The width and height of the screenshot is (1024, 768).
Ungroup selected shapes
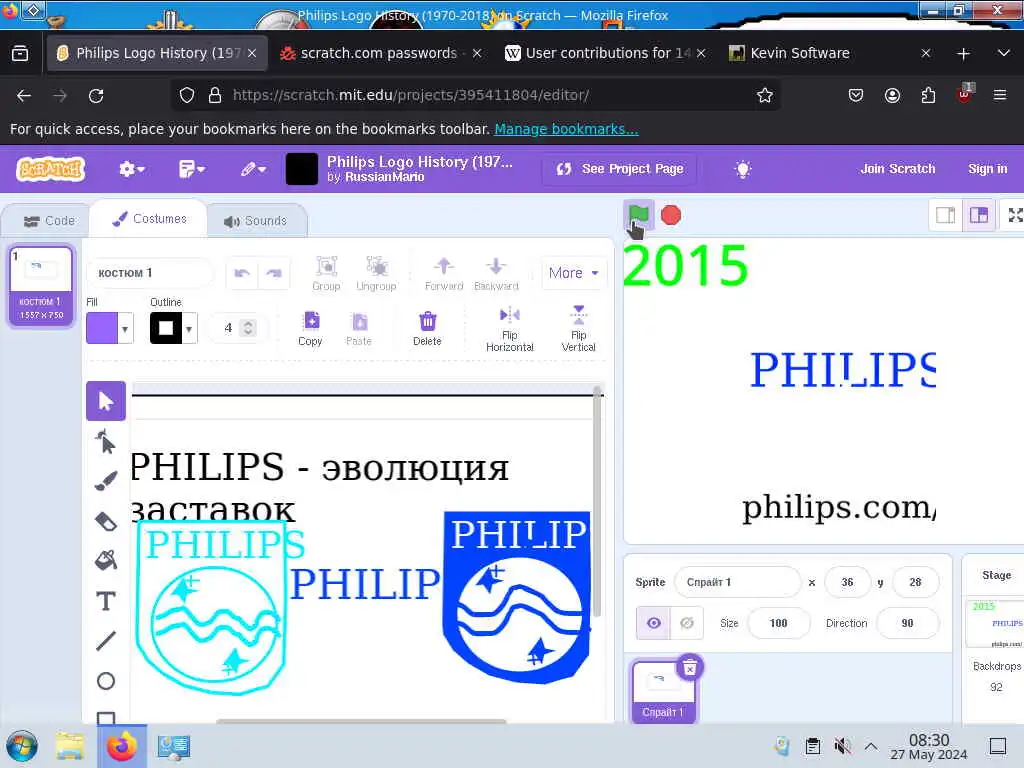[376, 273]
